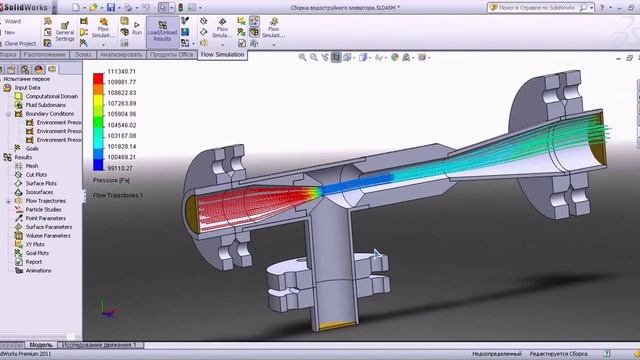Click the Undo arrow icon
Image resolution: width=640 pixels, height=360 pixels.
coord(146,7)
